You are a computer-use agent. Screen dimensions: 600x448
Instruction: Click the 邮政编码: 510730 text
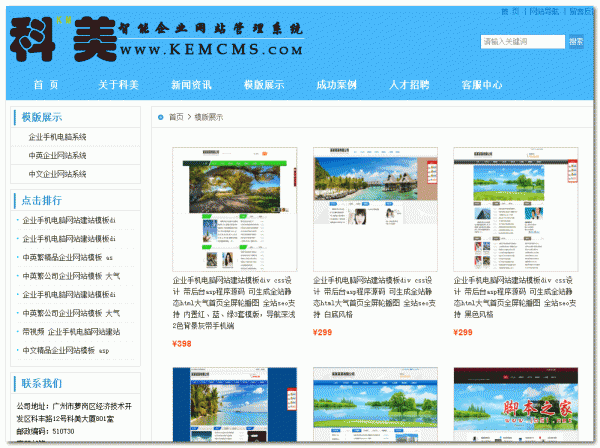[45, 431]
